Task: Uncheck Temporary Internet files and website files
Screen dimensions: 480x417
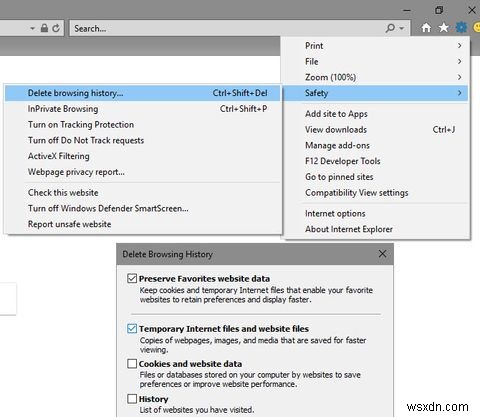Action: pos(132,329)
